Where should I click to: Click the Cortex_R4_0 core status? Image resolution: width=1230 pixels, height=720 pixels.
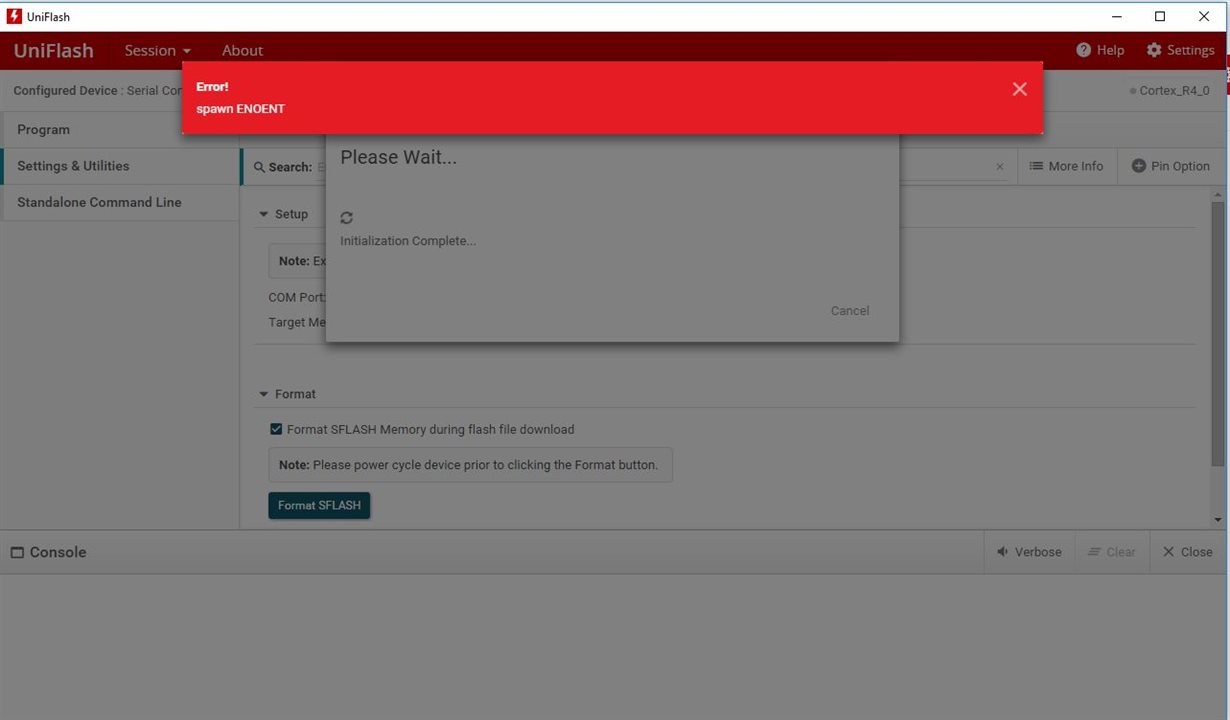tap(1169, 90)
